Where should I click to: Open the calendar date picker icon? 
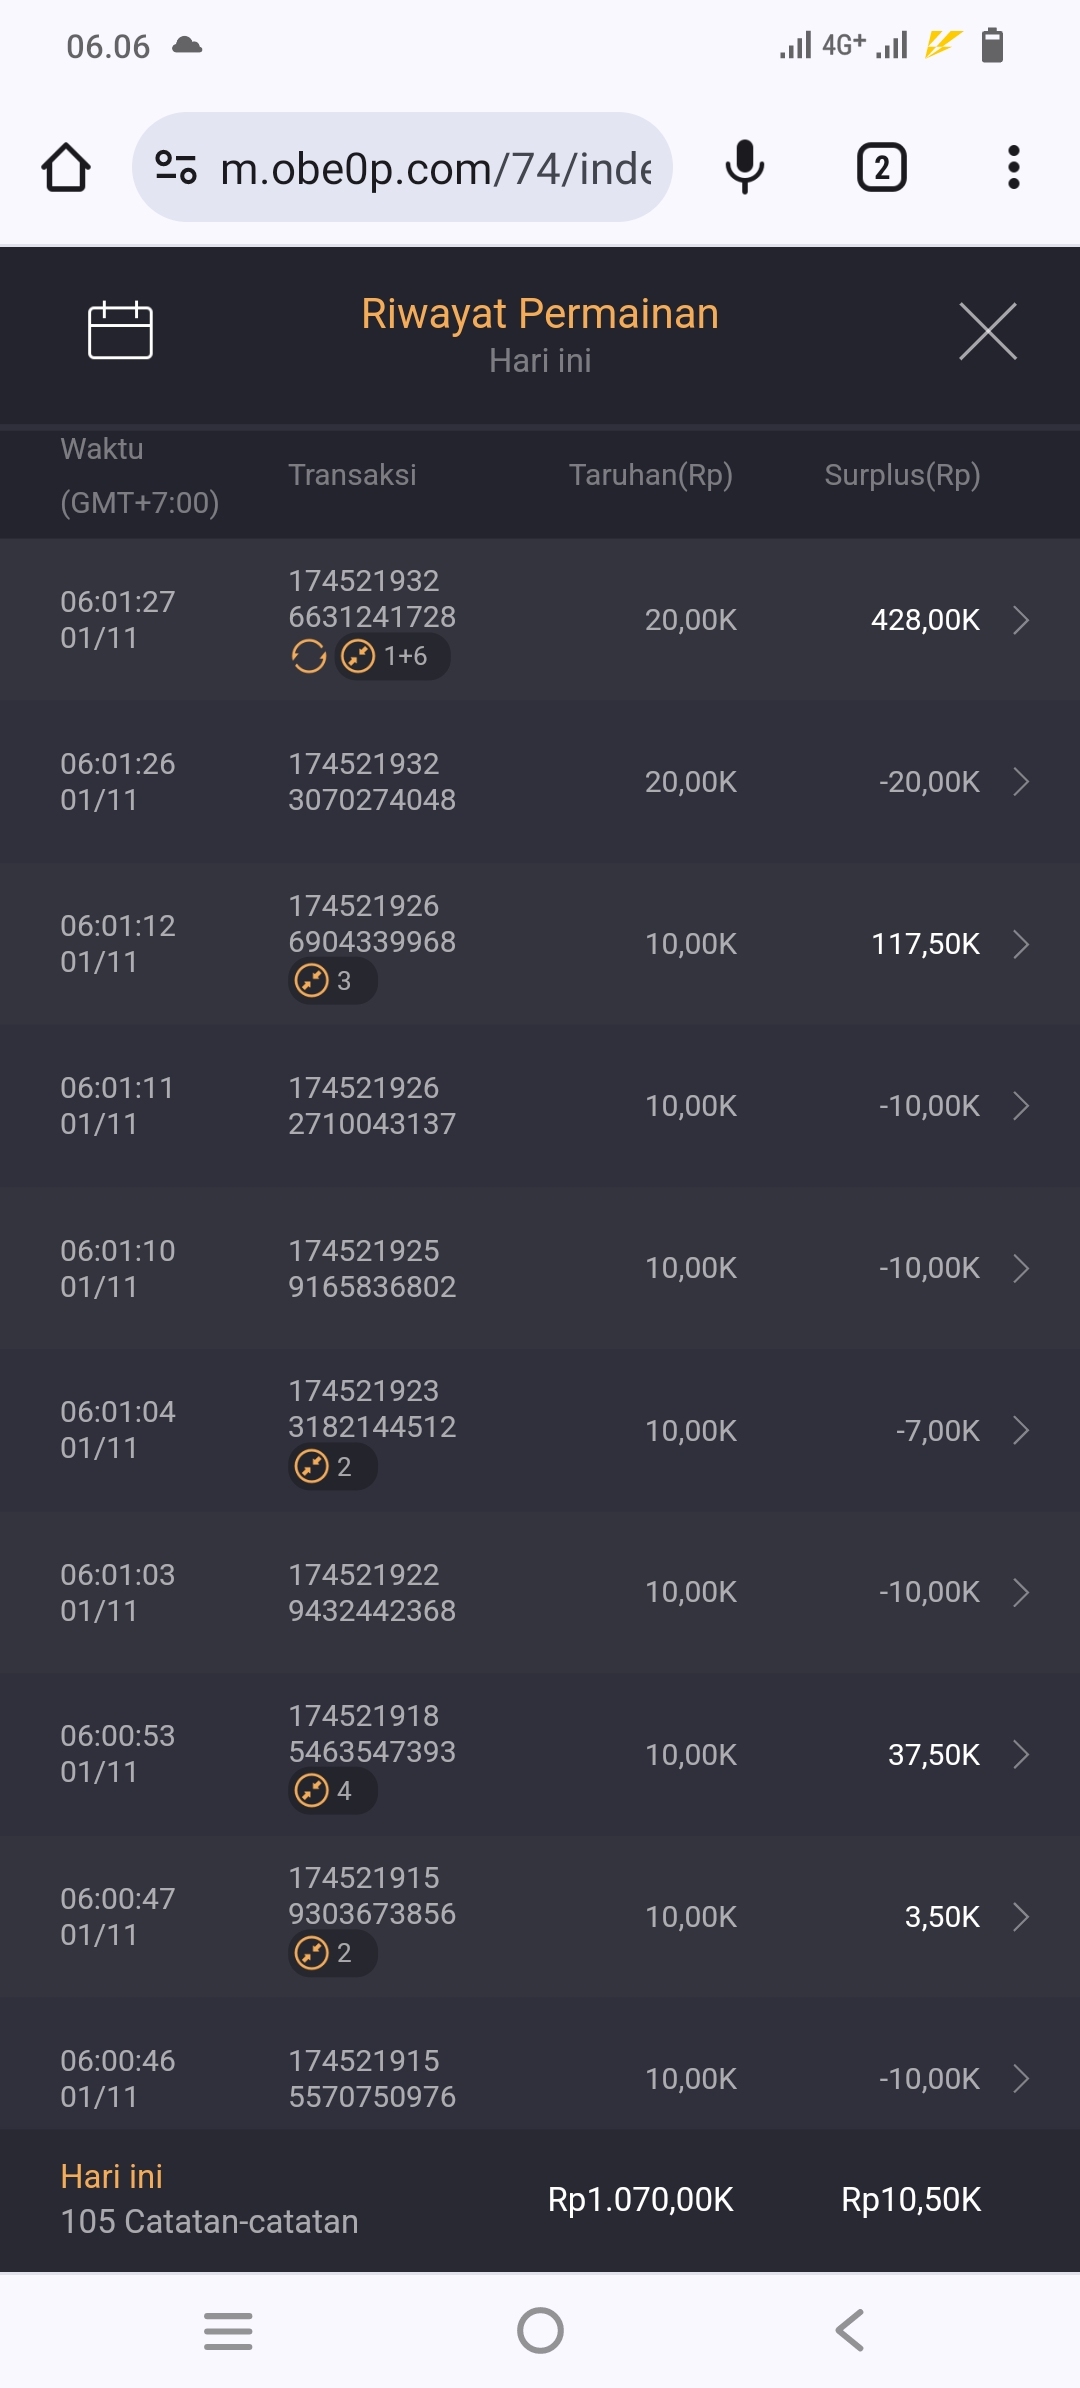[120, 330]
